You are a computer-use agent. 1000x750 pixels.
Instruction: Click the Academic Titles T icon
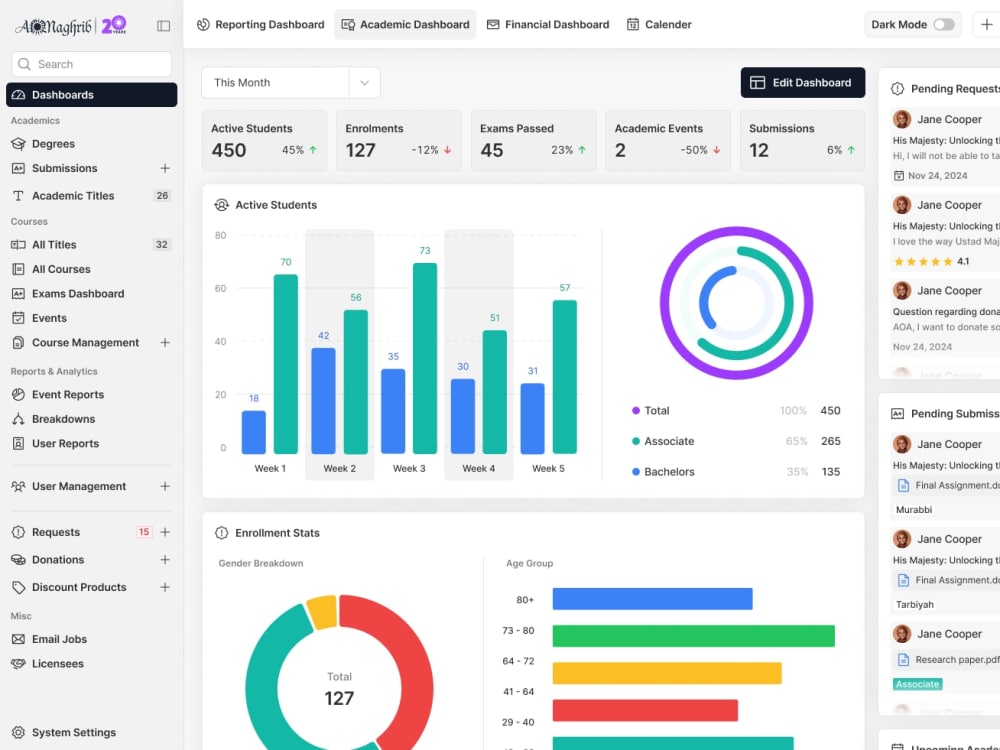point(18,196)
